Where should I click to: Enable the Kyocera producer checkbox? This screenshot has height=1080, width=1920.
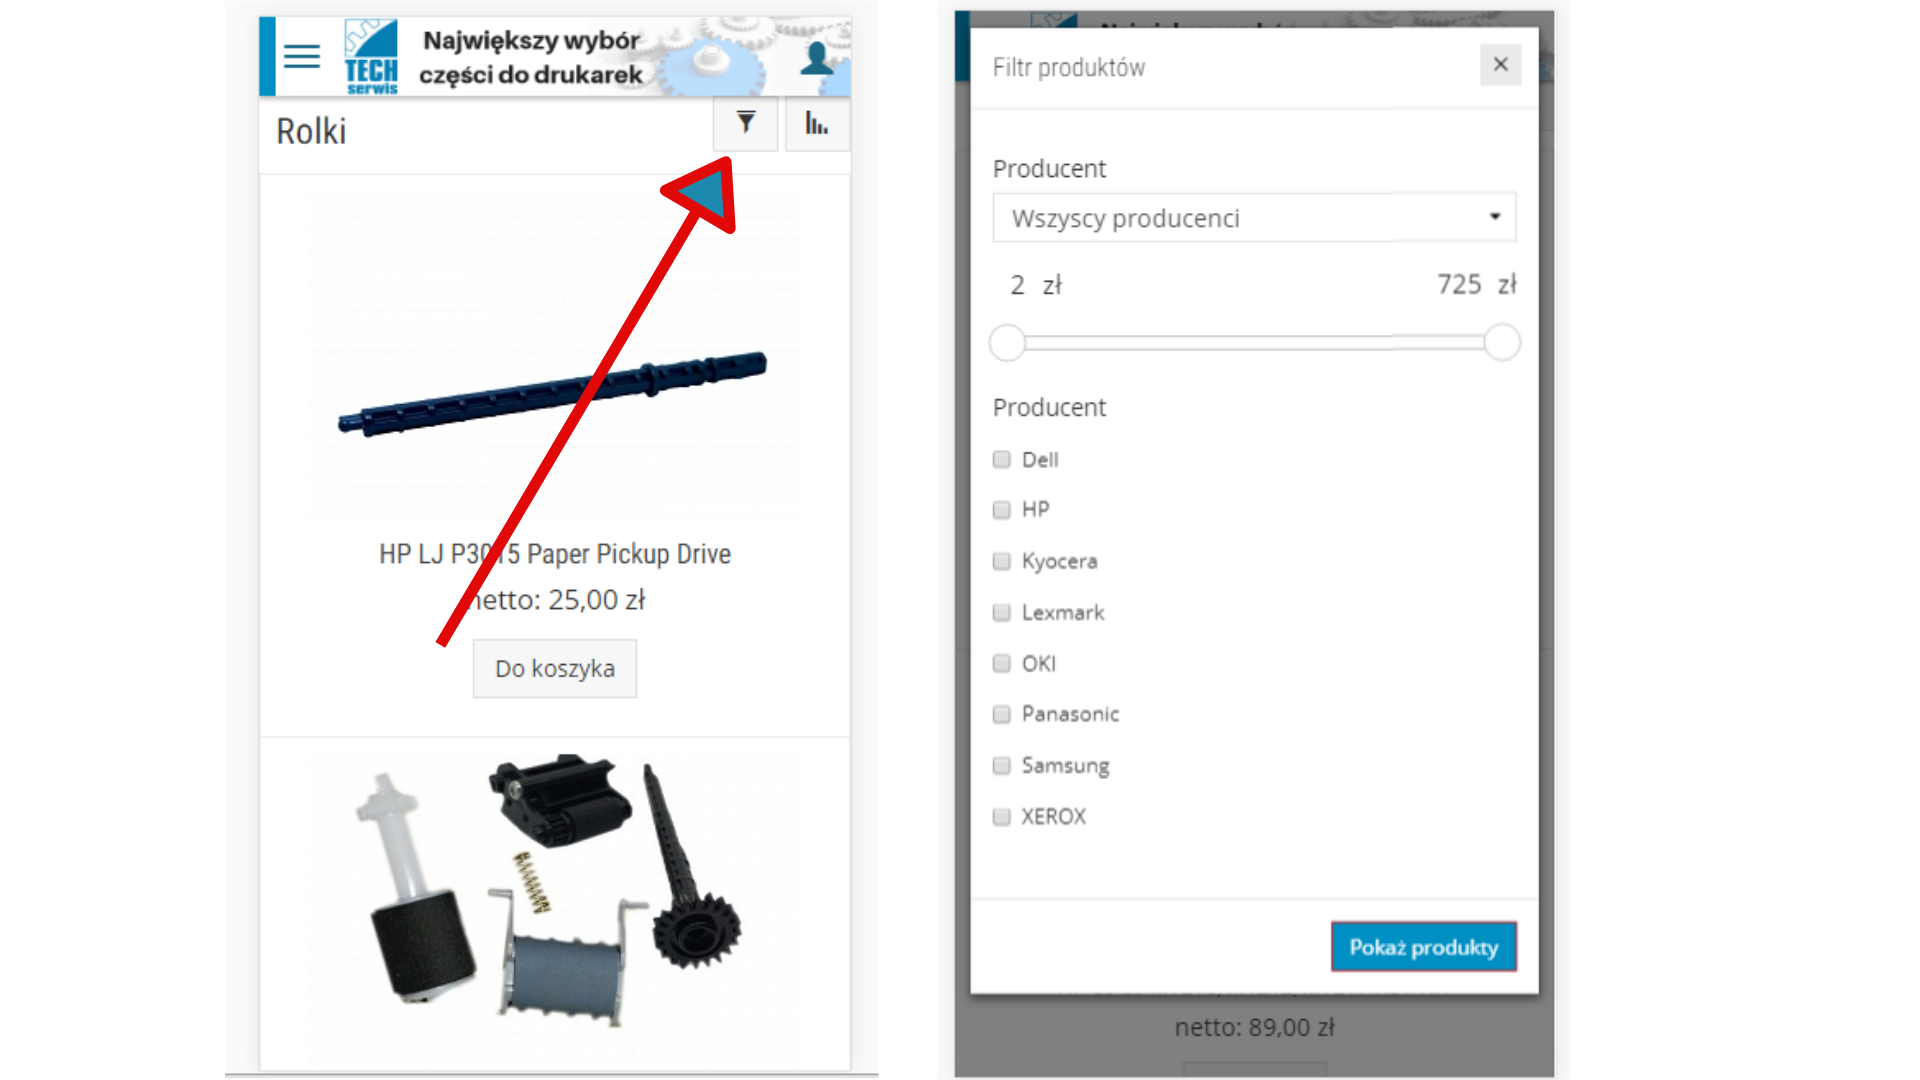coord(1002,559)
